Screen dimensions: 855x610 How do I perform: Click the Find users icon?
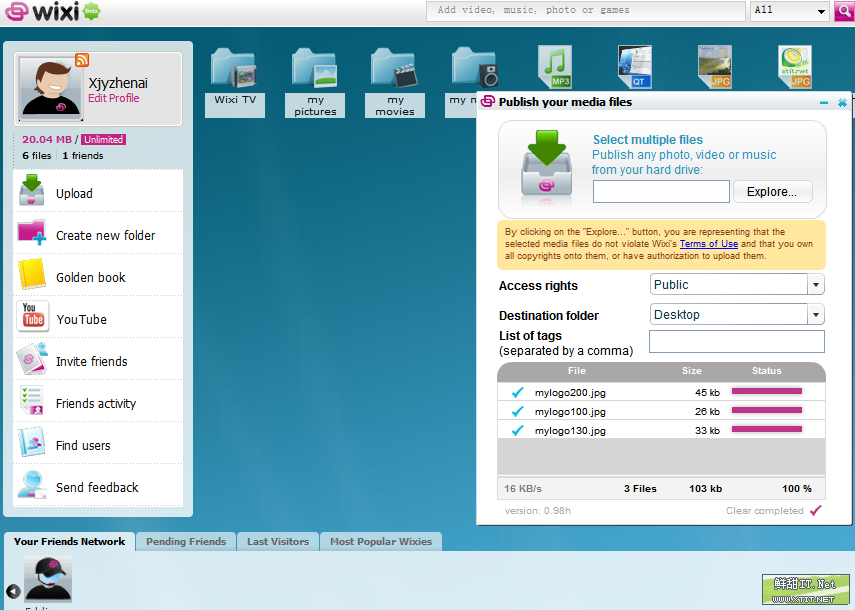[32, 442]
